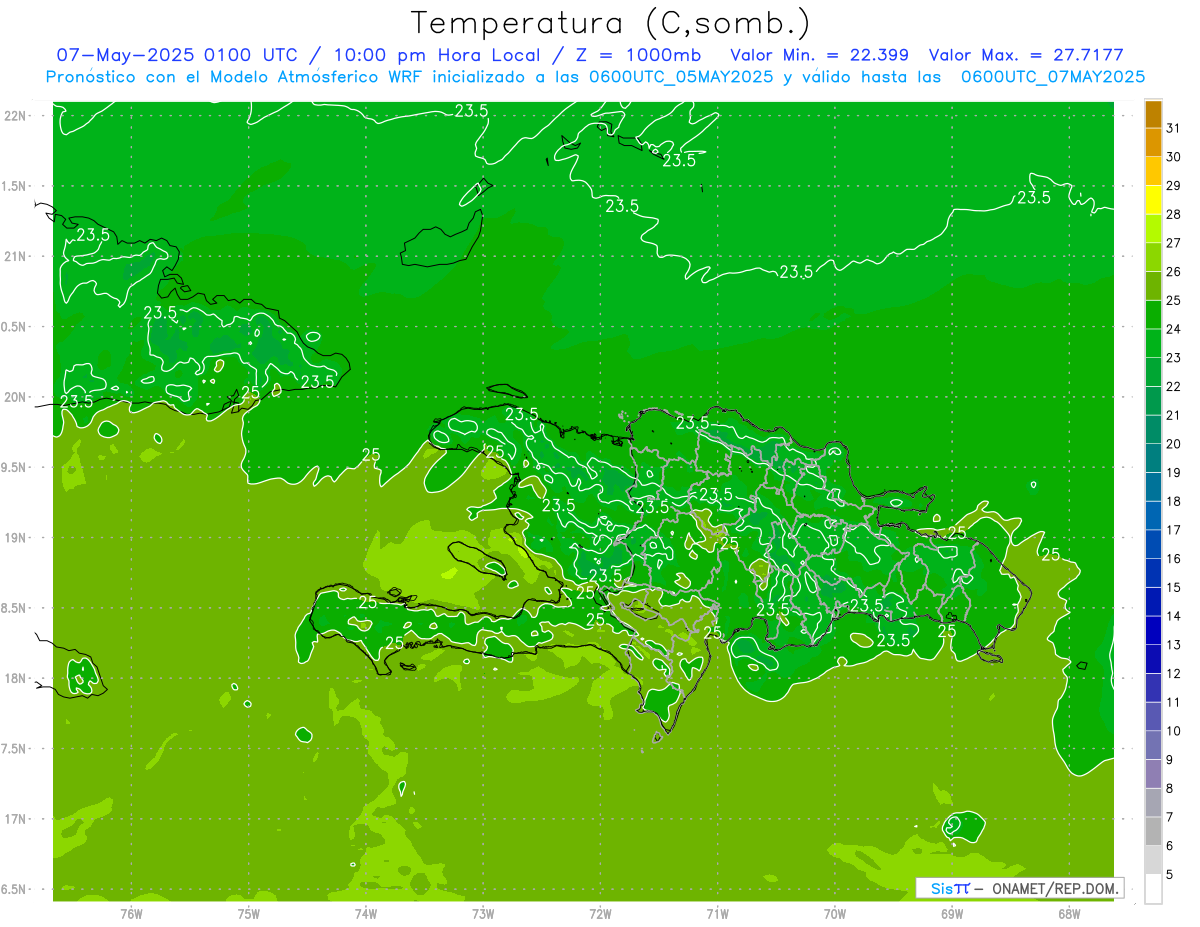Click the mauve swatch between 8 and 9
1200x927 pixels.
point(1153,773)
